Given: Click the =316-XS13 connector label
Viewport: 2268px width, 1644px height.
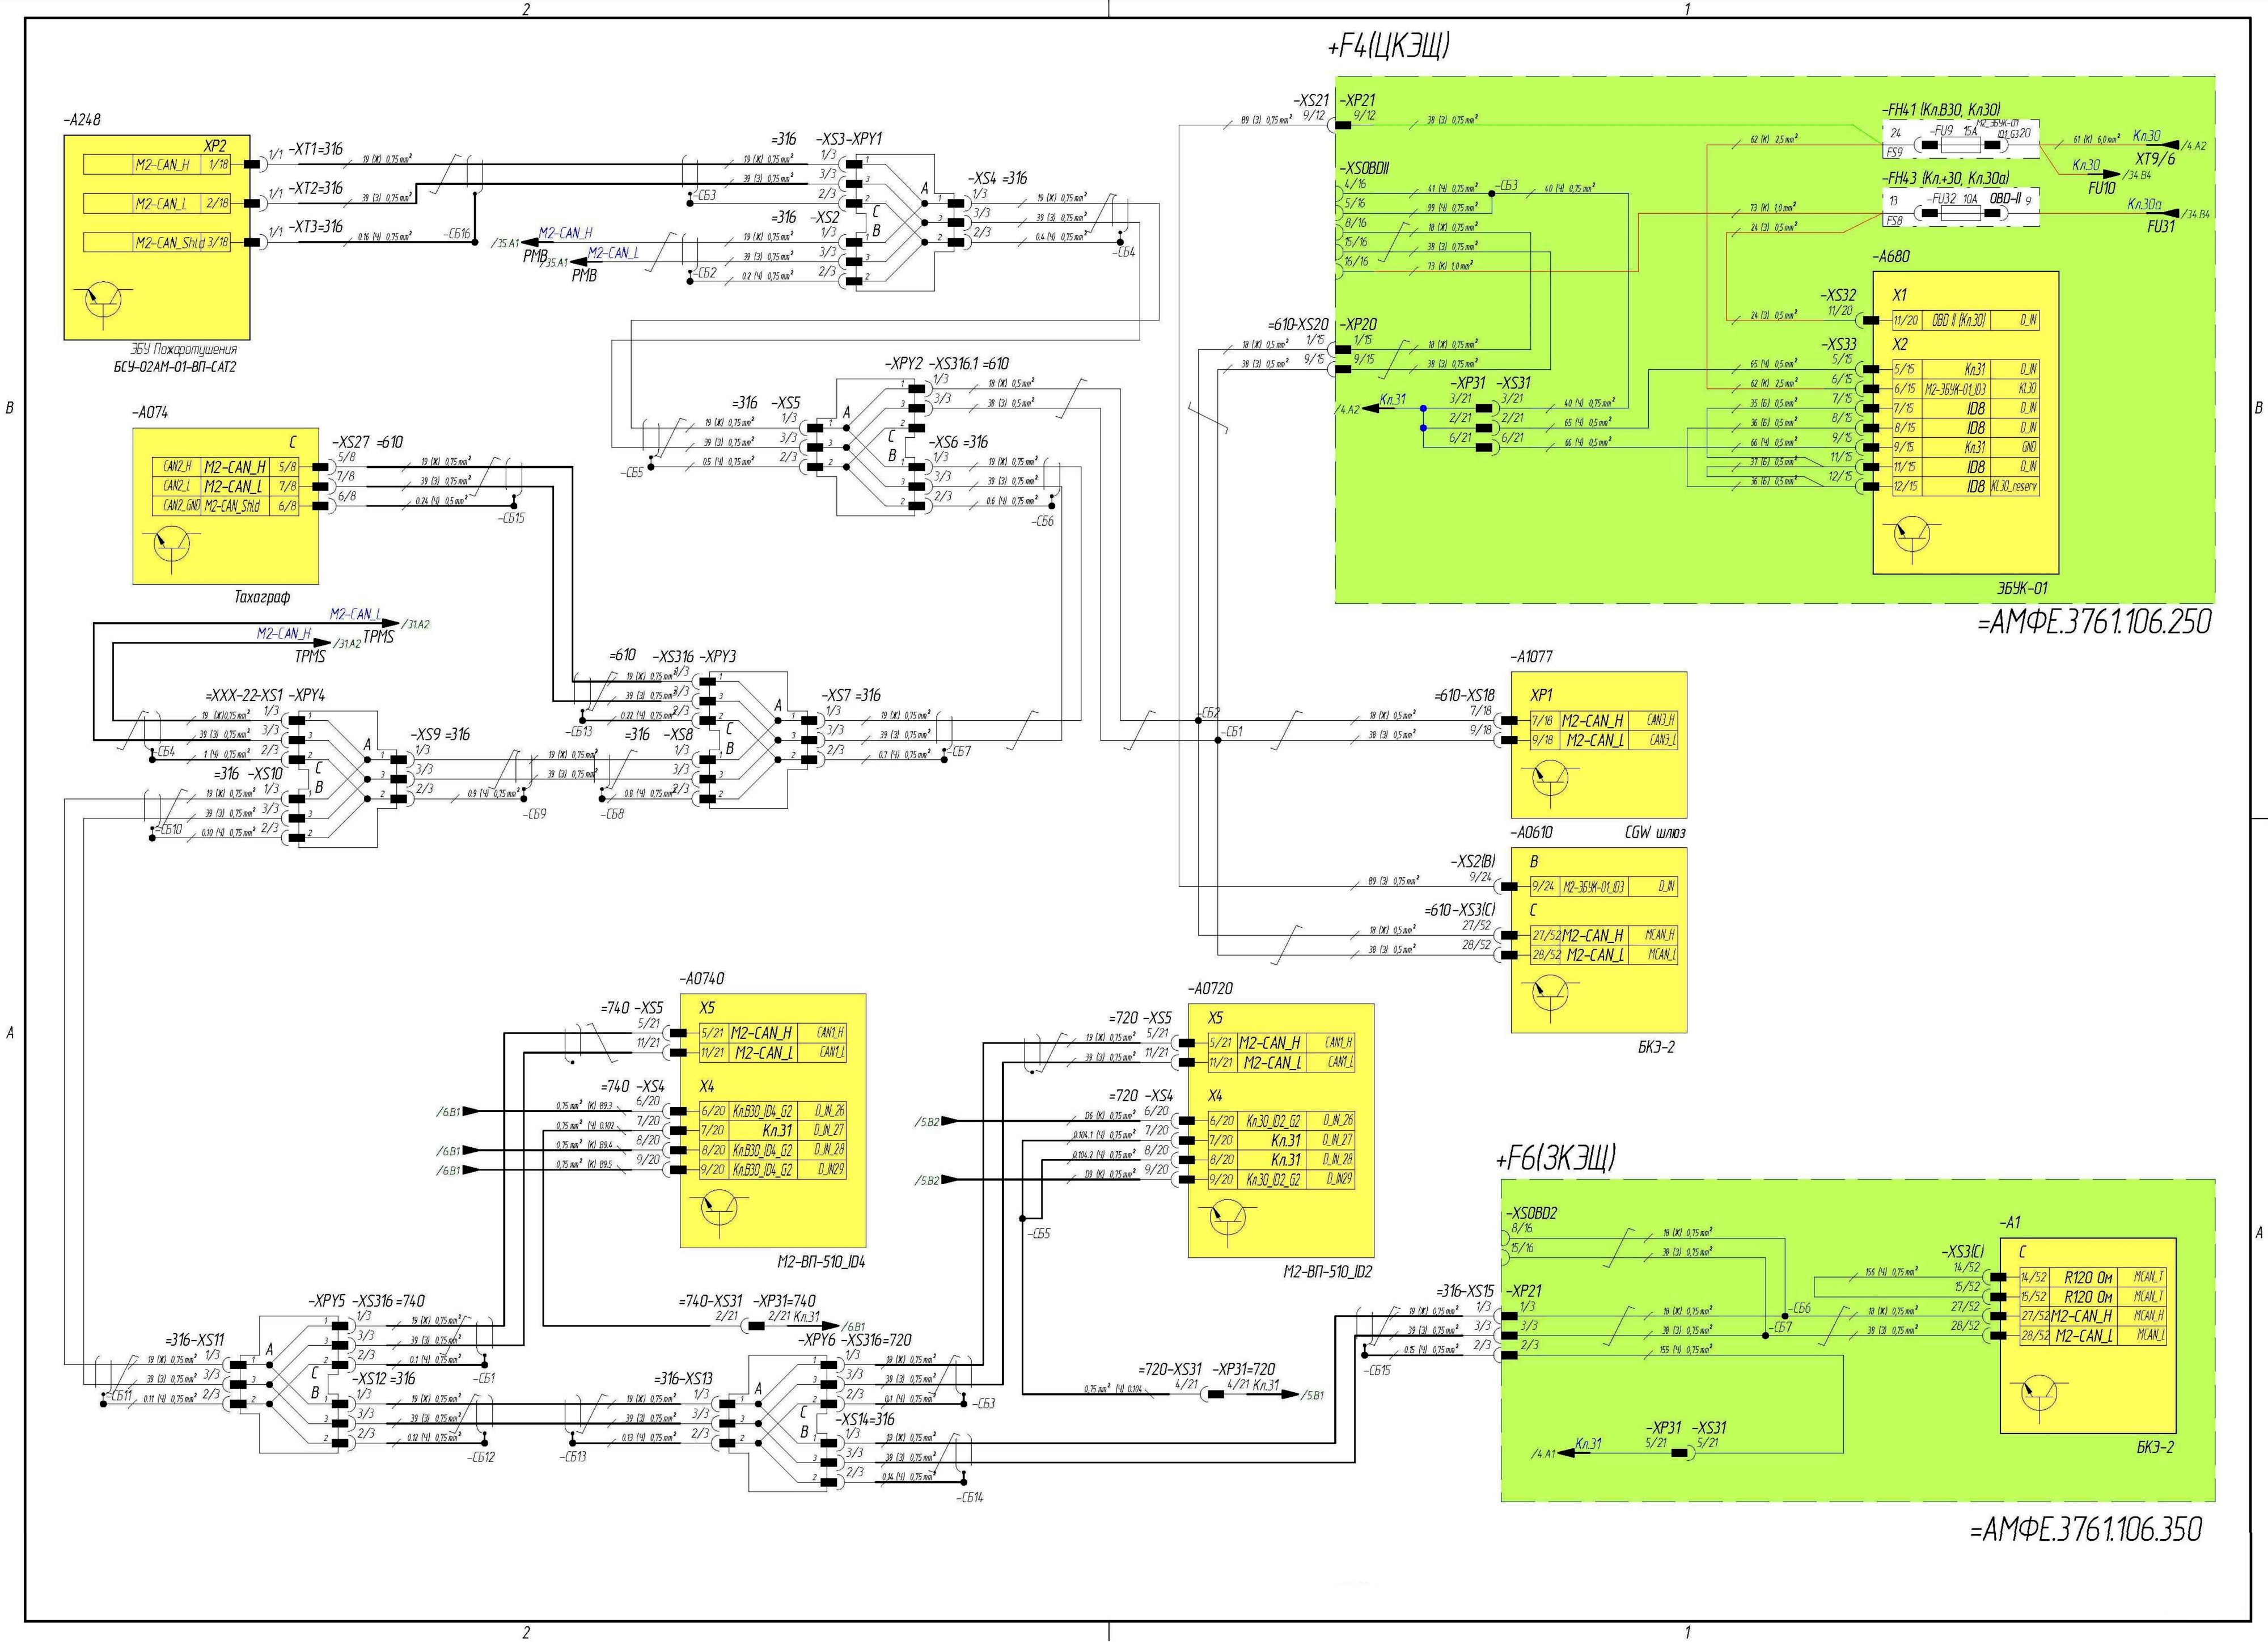Looking at the screenshot, I should click(x=684, y=1379).
